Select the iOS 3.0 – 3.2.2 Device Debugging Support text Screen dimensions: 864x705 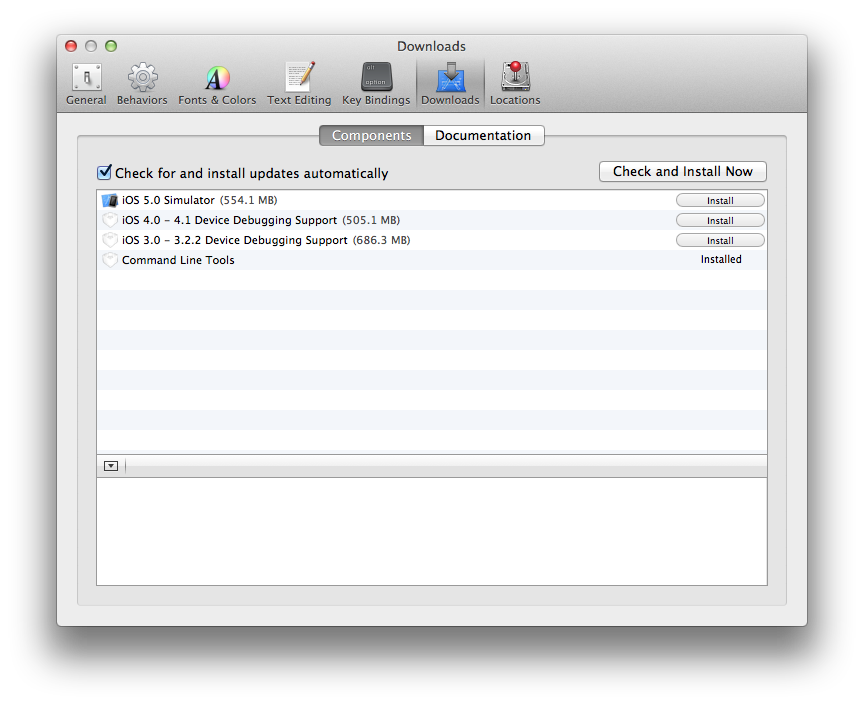235,240
